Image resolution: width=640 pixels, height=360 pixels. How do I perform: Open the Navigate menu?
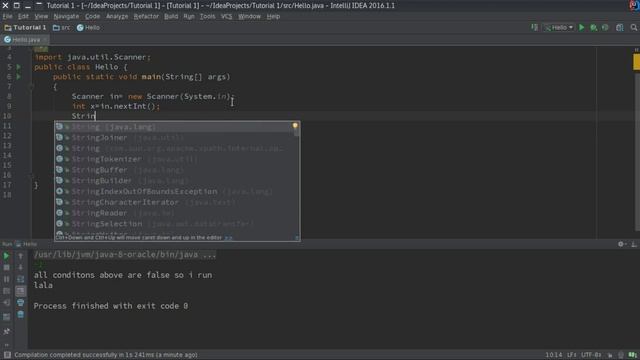coord(66,16)
